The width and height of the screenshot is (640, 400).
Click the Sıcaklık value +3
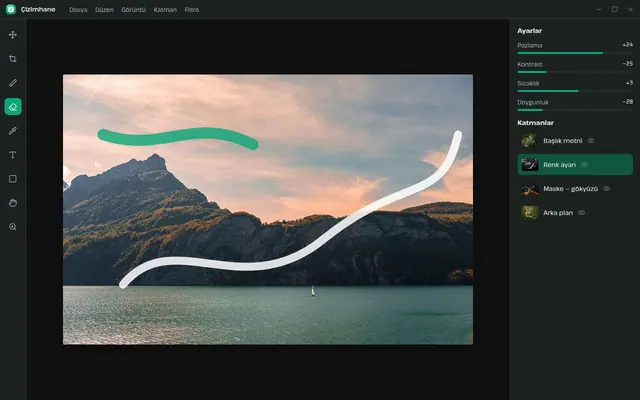(629, 83)
